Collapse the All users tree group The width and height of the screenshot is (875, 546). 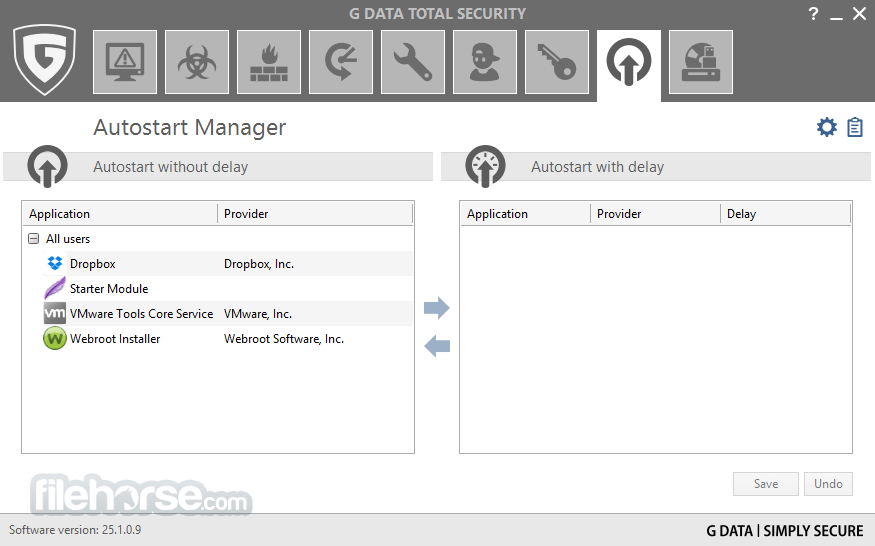(x=33, y=239)
